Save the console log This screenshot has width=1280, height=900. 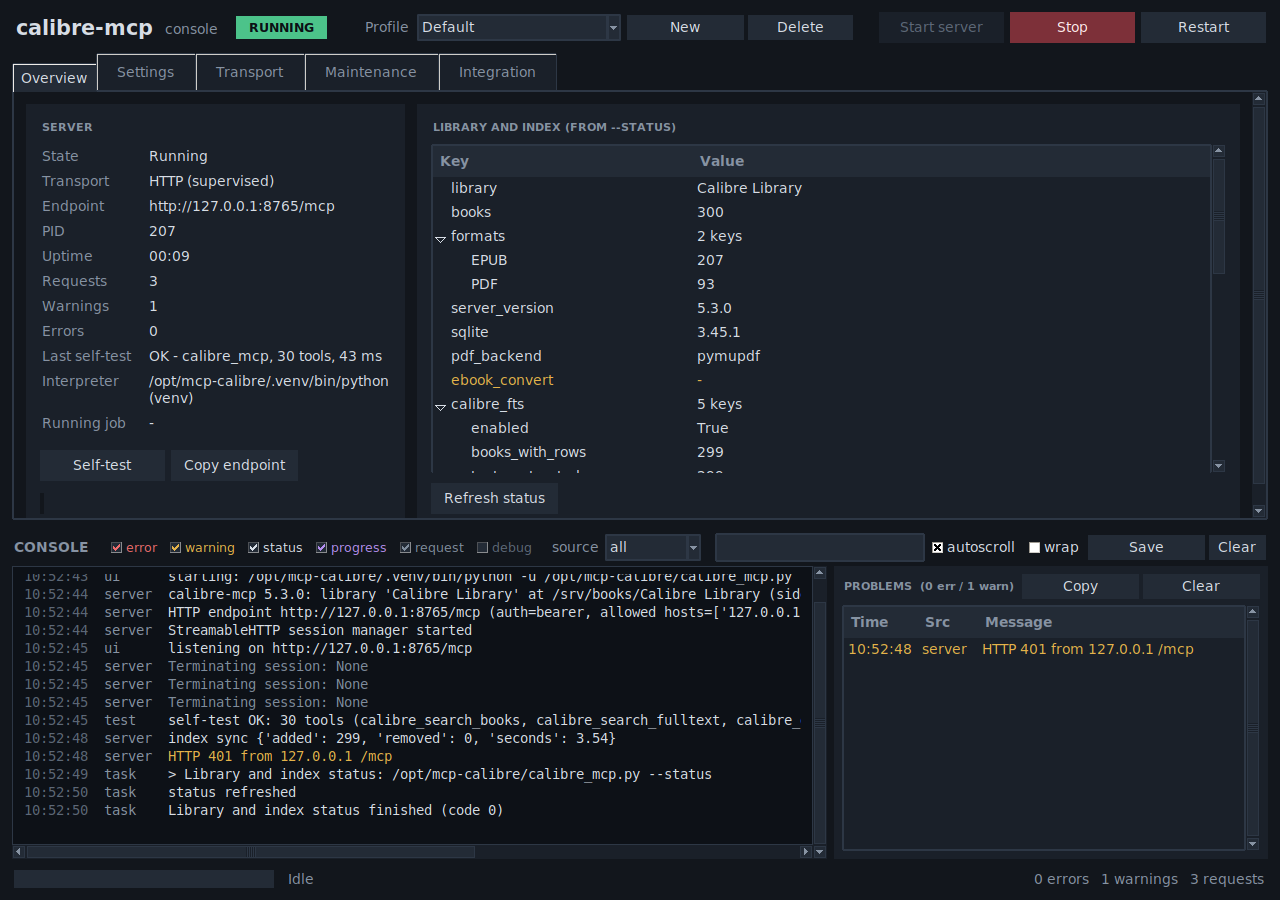1146,547
